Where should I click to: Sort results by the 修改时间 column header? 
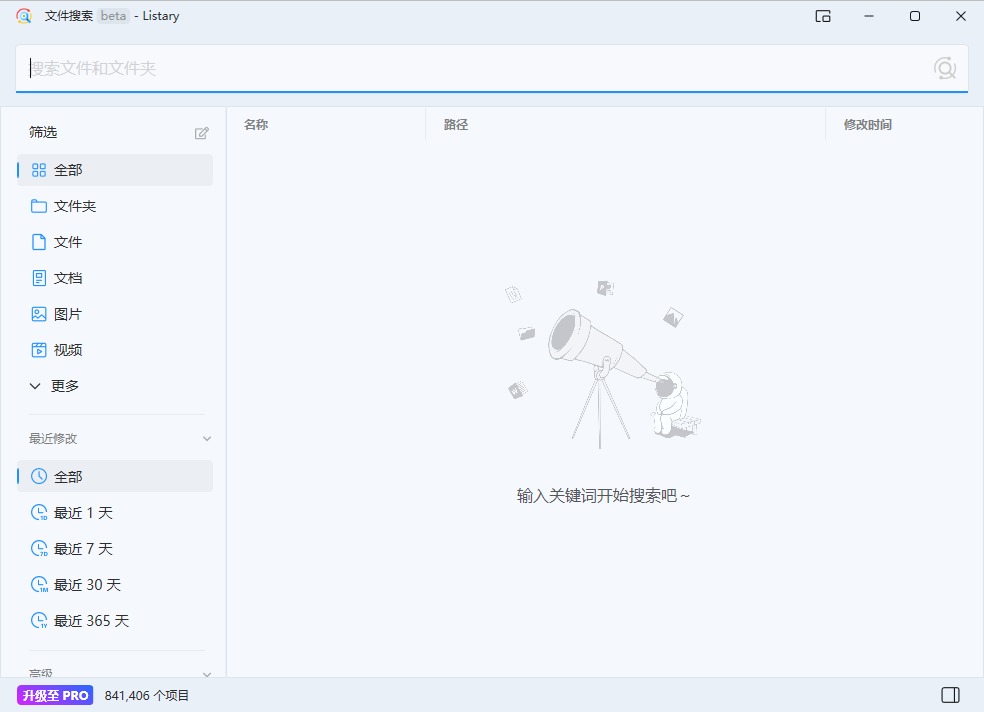click(866, 124)
